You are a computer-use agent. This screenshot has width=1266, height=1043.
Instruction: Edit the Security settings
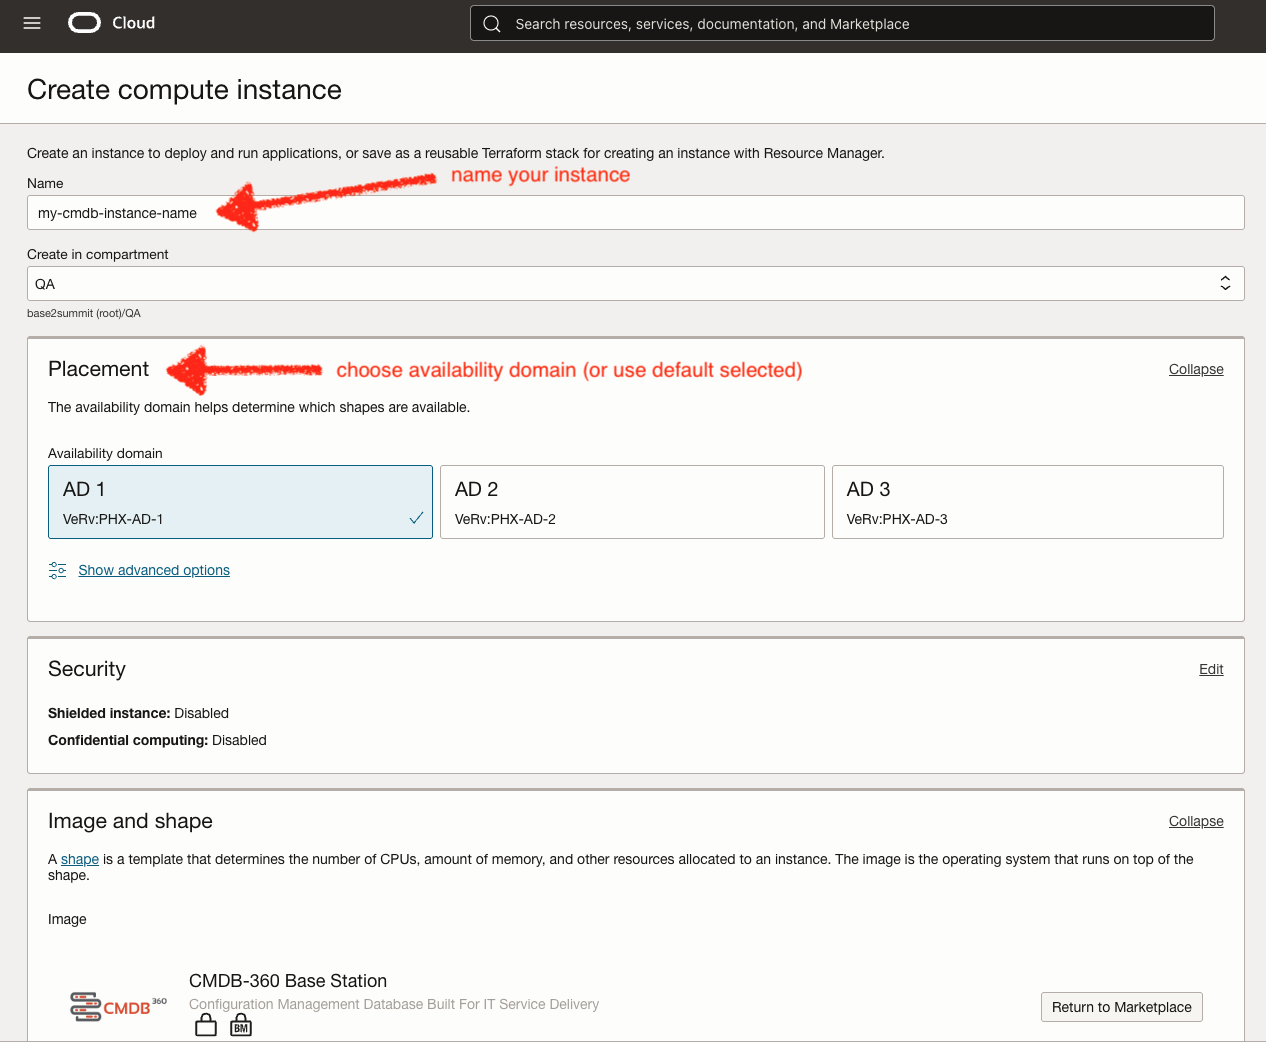(x=1211, y=669)
